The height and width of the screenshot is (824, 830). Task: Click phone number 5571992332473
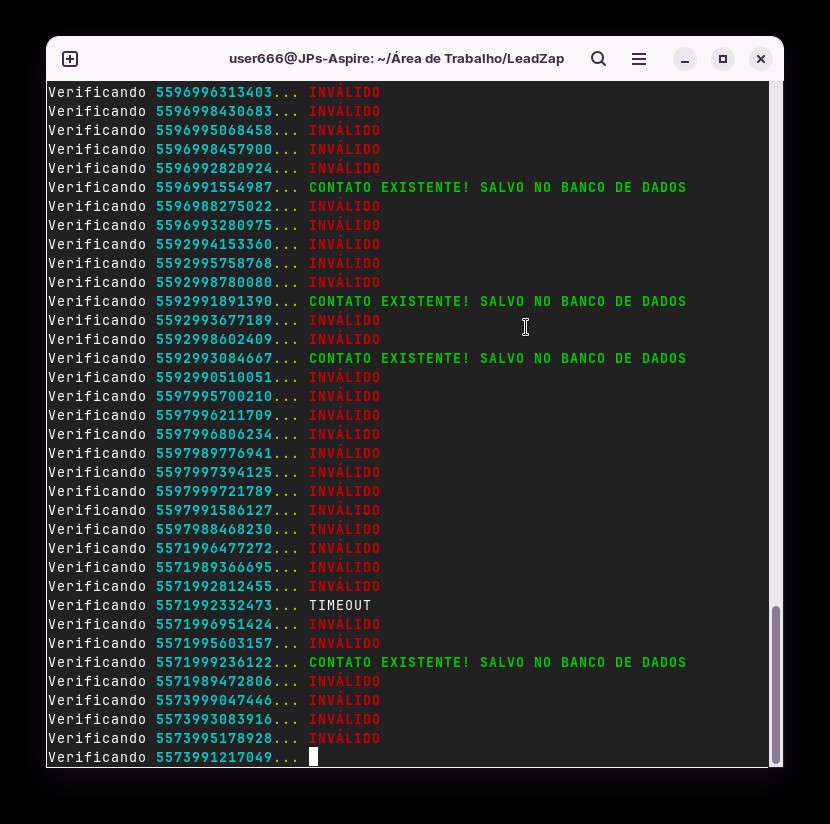[x=214, y=606]
